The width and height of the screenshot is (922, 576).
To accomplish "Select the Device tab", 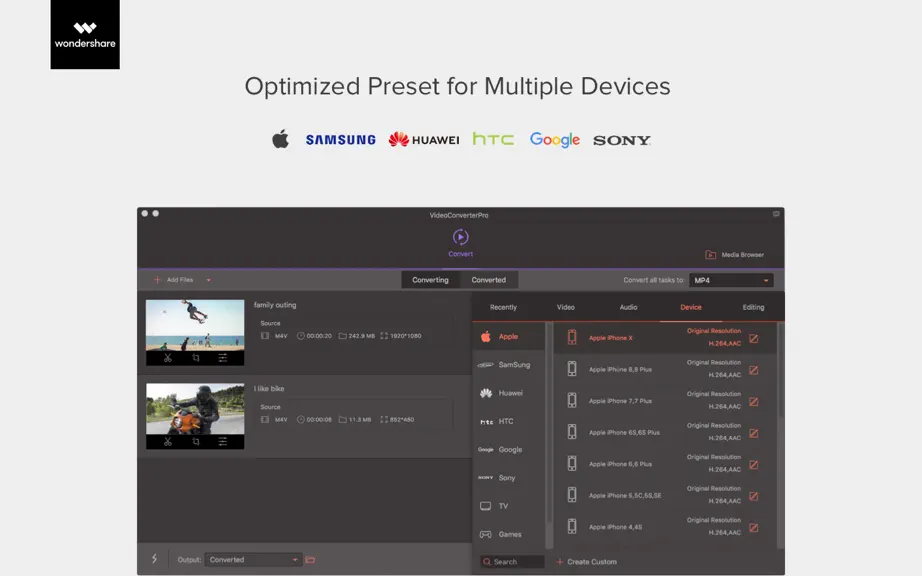I will (691, 307).
